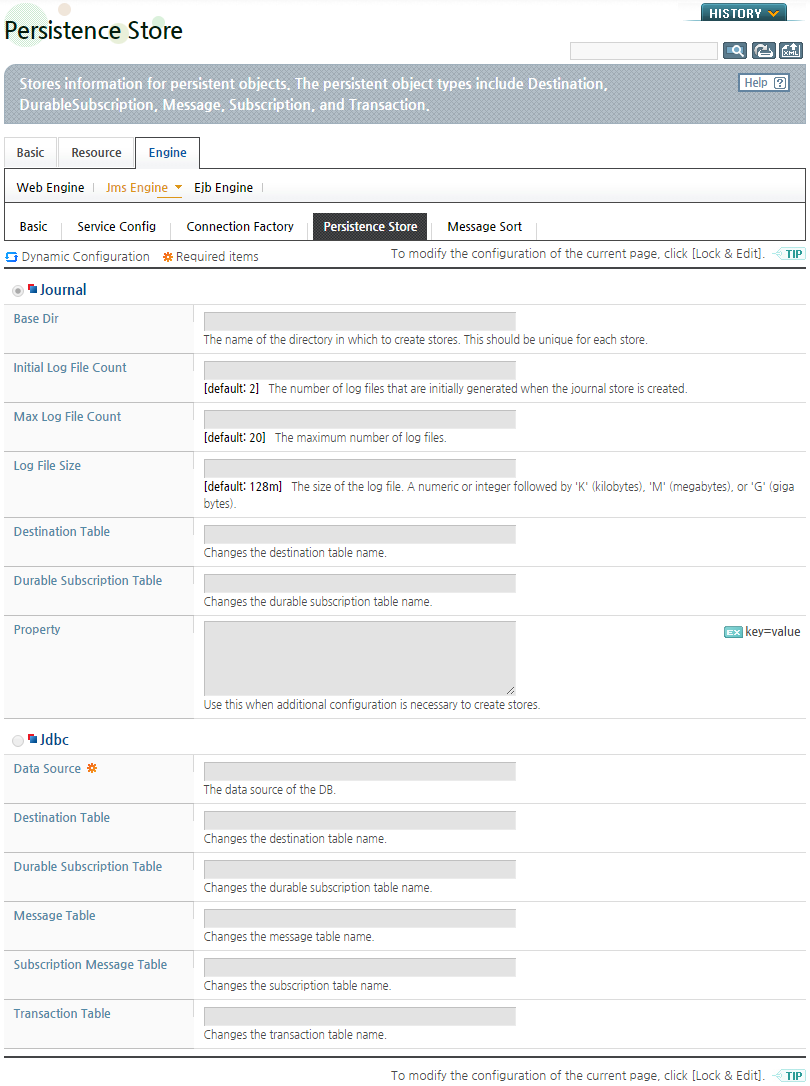810x1086 pixels.
Task: Click the Log File Size label
Action: coord(47,465)
